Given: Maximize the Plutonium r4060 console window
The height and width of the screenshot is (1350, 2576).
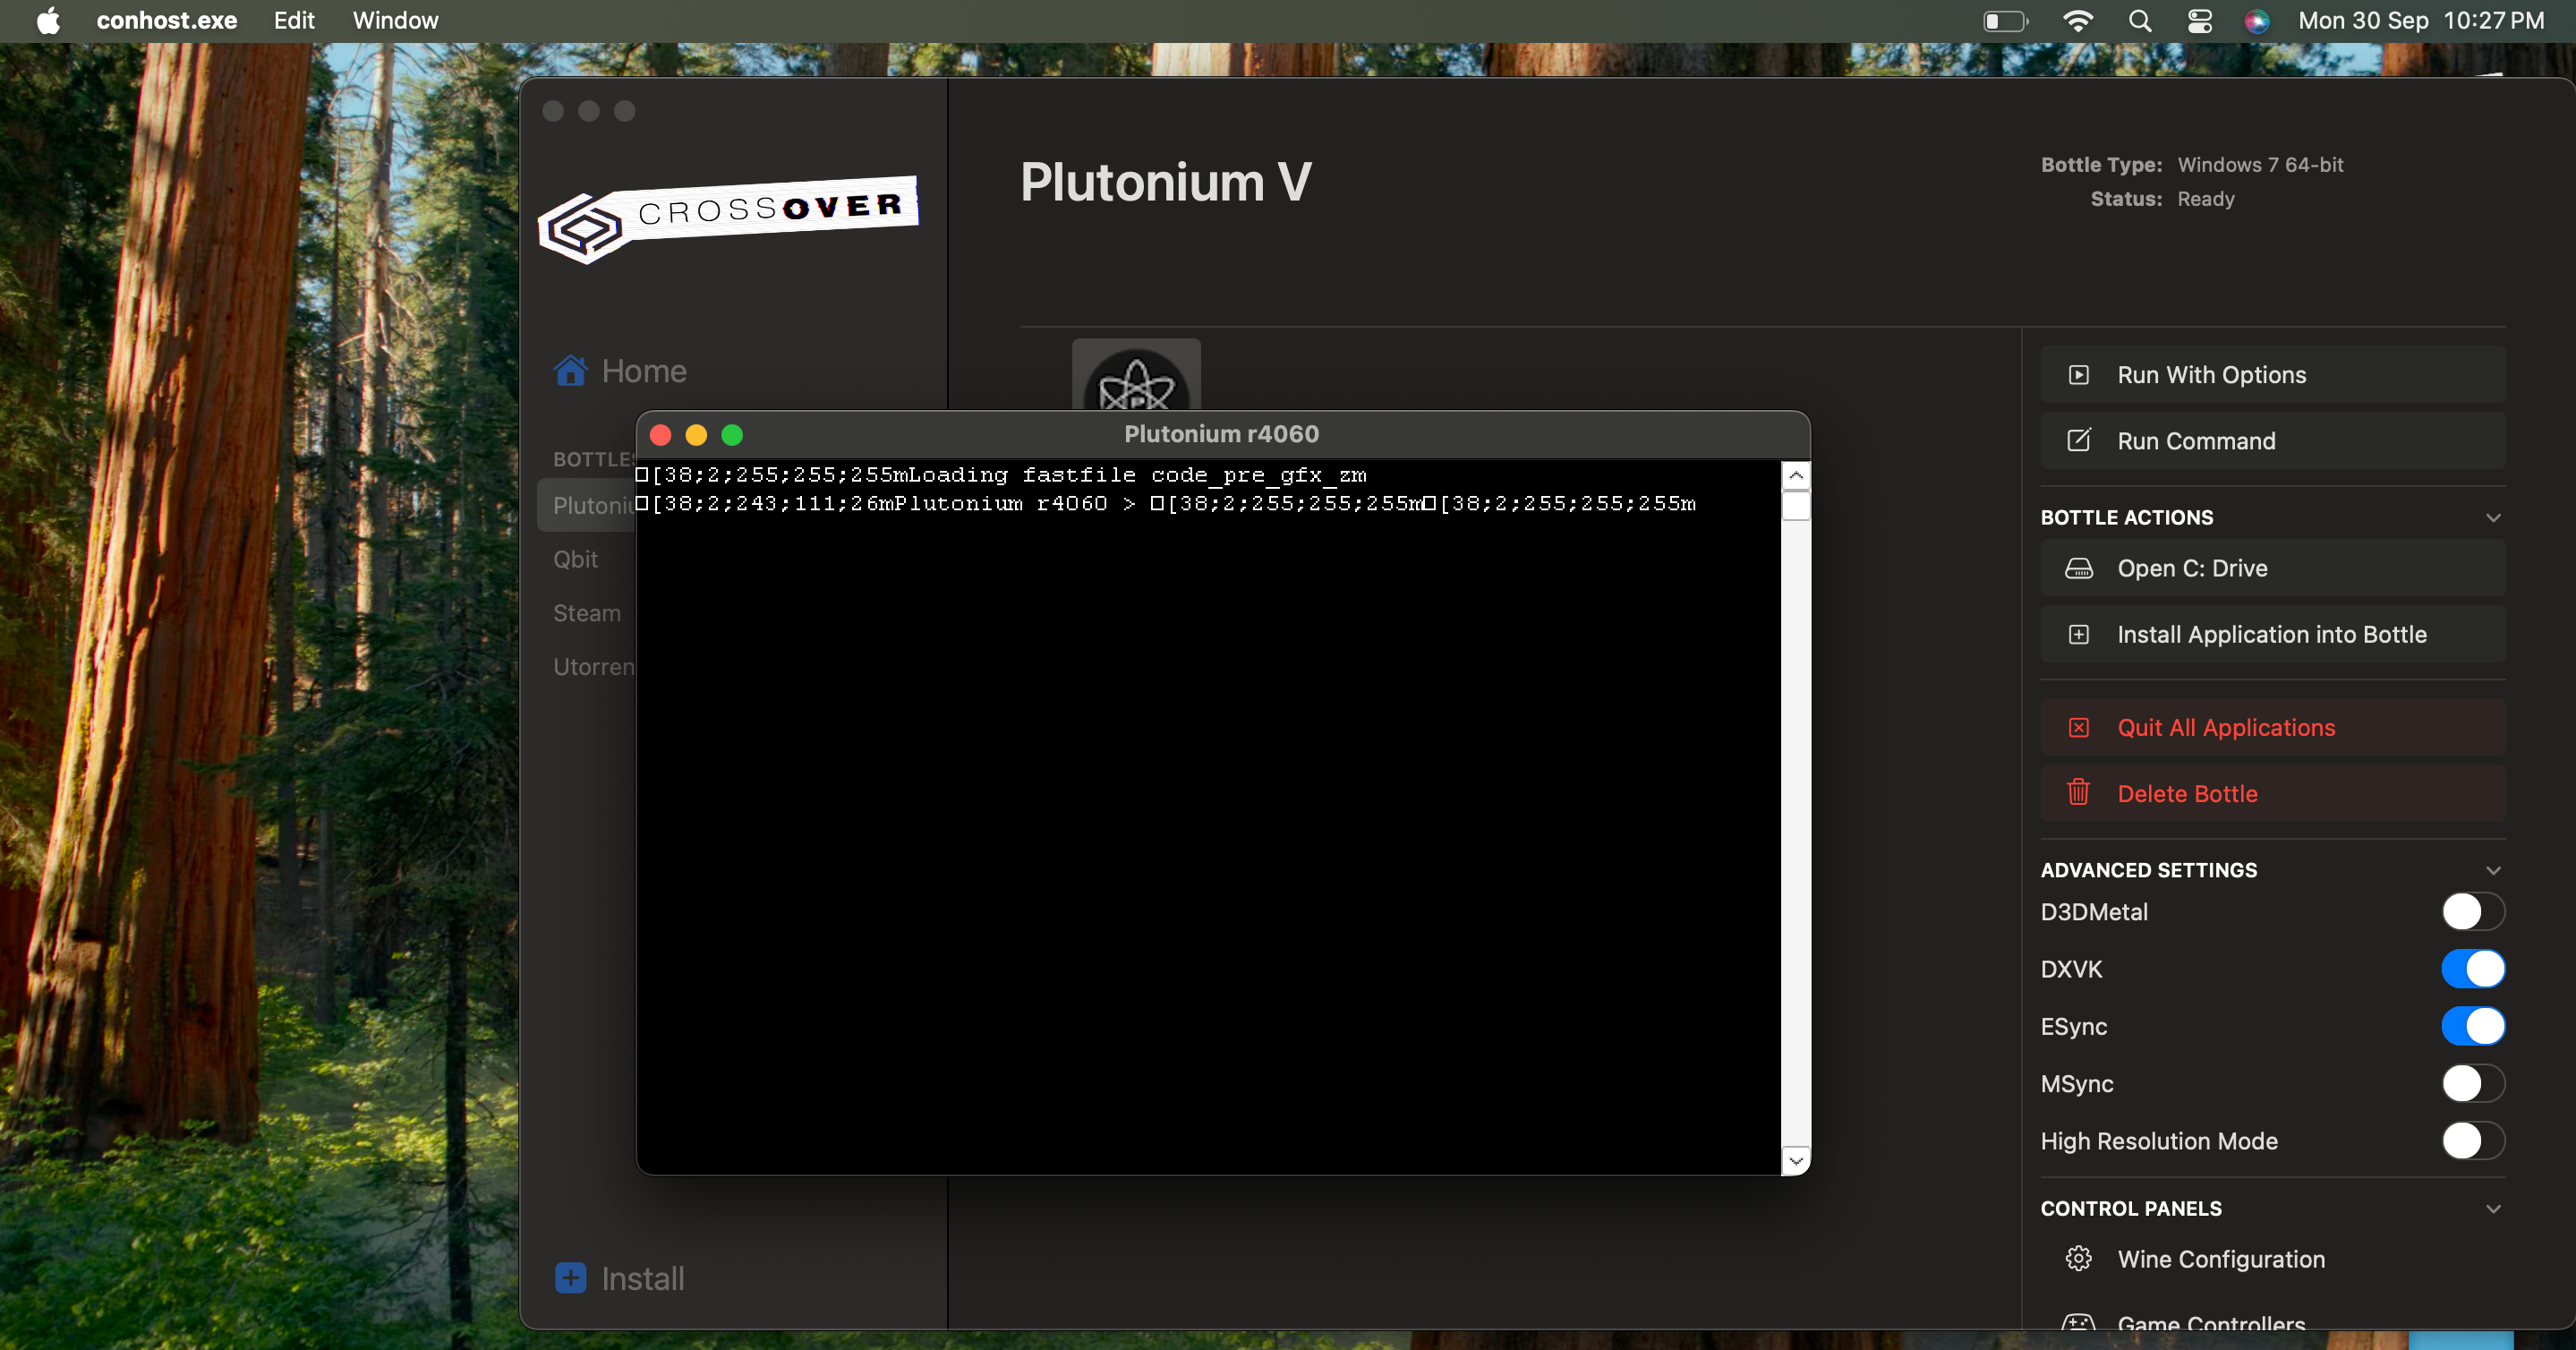Looking at the screenshot, I should [732, 435].
